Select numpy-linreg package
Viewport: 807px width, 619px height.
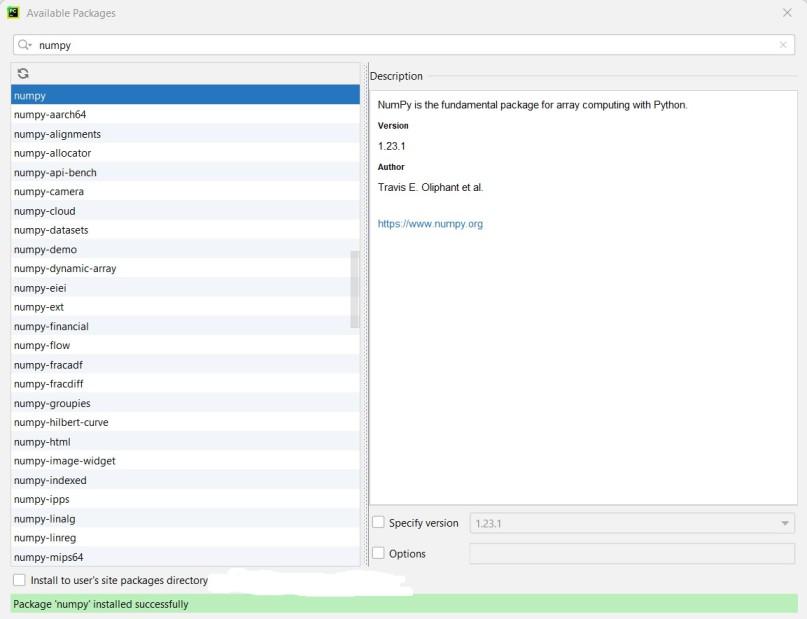click(x=185, y=538)
